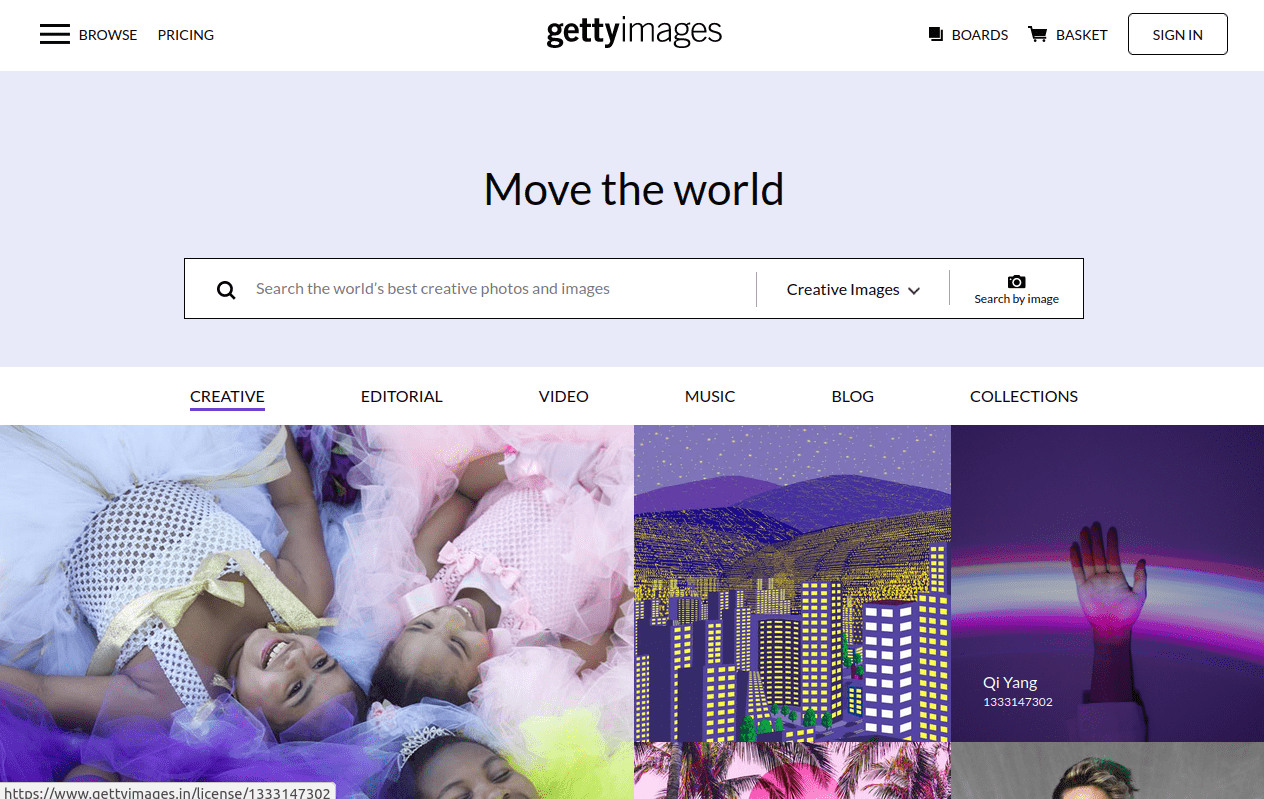Open the Boards link text

pos(980,35)
